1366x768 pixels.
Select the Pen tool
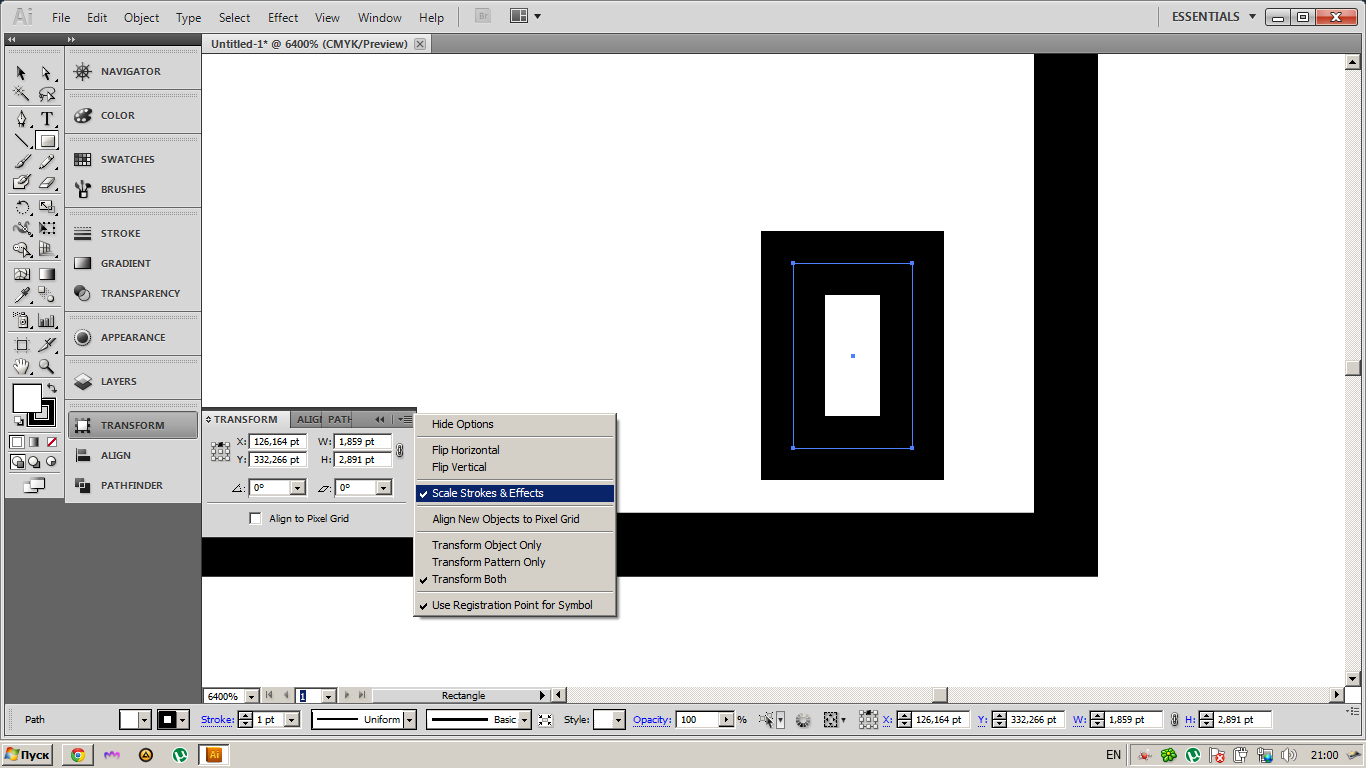click(x=21, y=119)
